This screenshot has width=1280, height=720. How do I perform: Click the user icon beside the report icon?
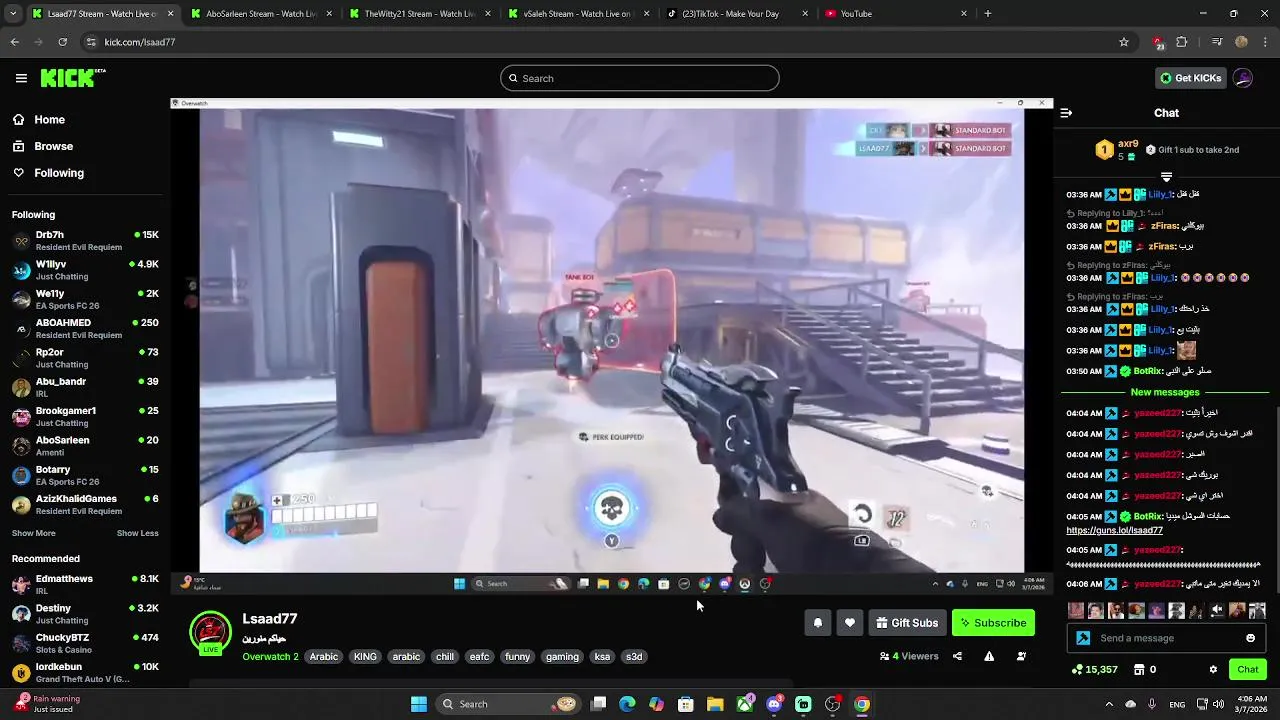1021,657
